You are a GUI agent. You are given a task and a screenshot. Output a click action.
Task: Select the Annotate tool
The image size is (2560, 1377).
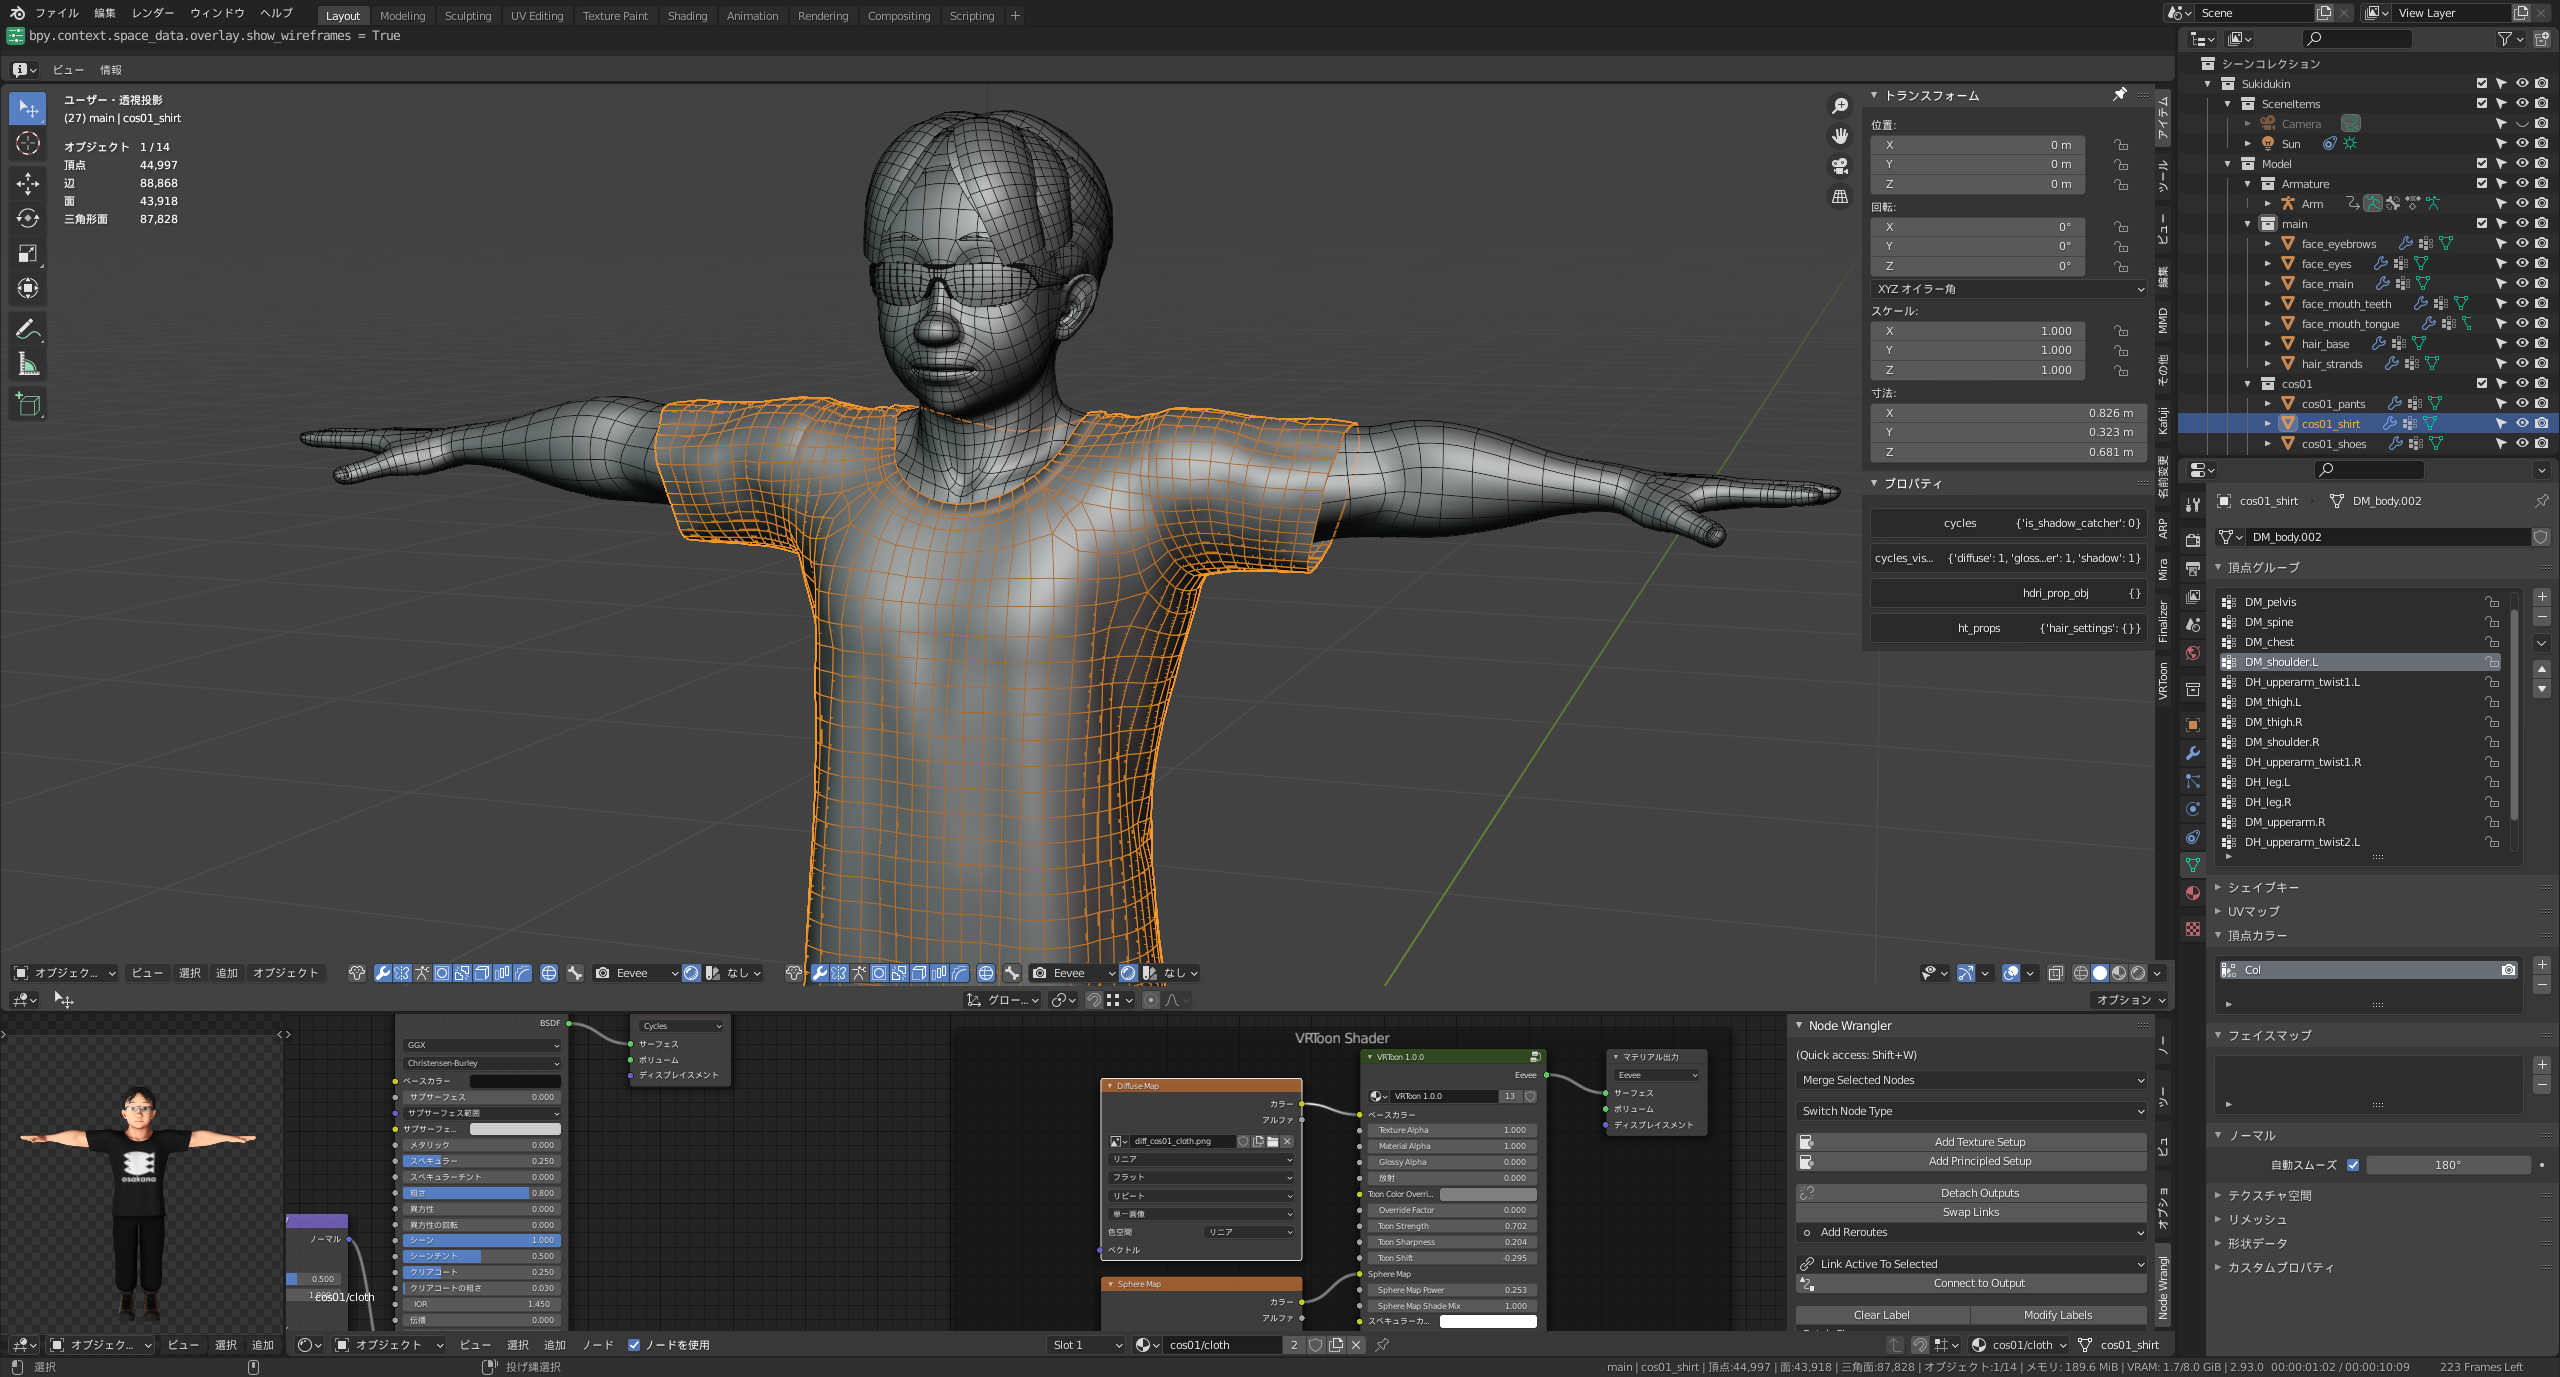pyautogui.click(x=28, y=328)
